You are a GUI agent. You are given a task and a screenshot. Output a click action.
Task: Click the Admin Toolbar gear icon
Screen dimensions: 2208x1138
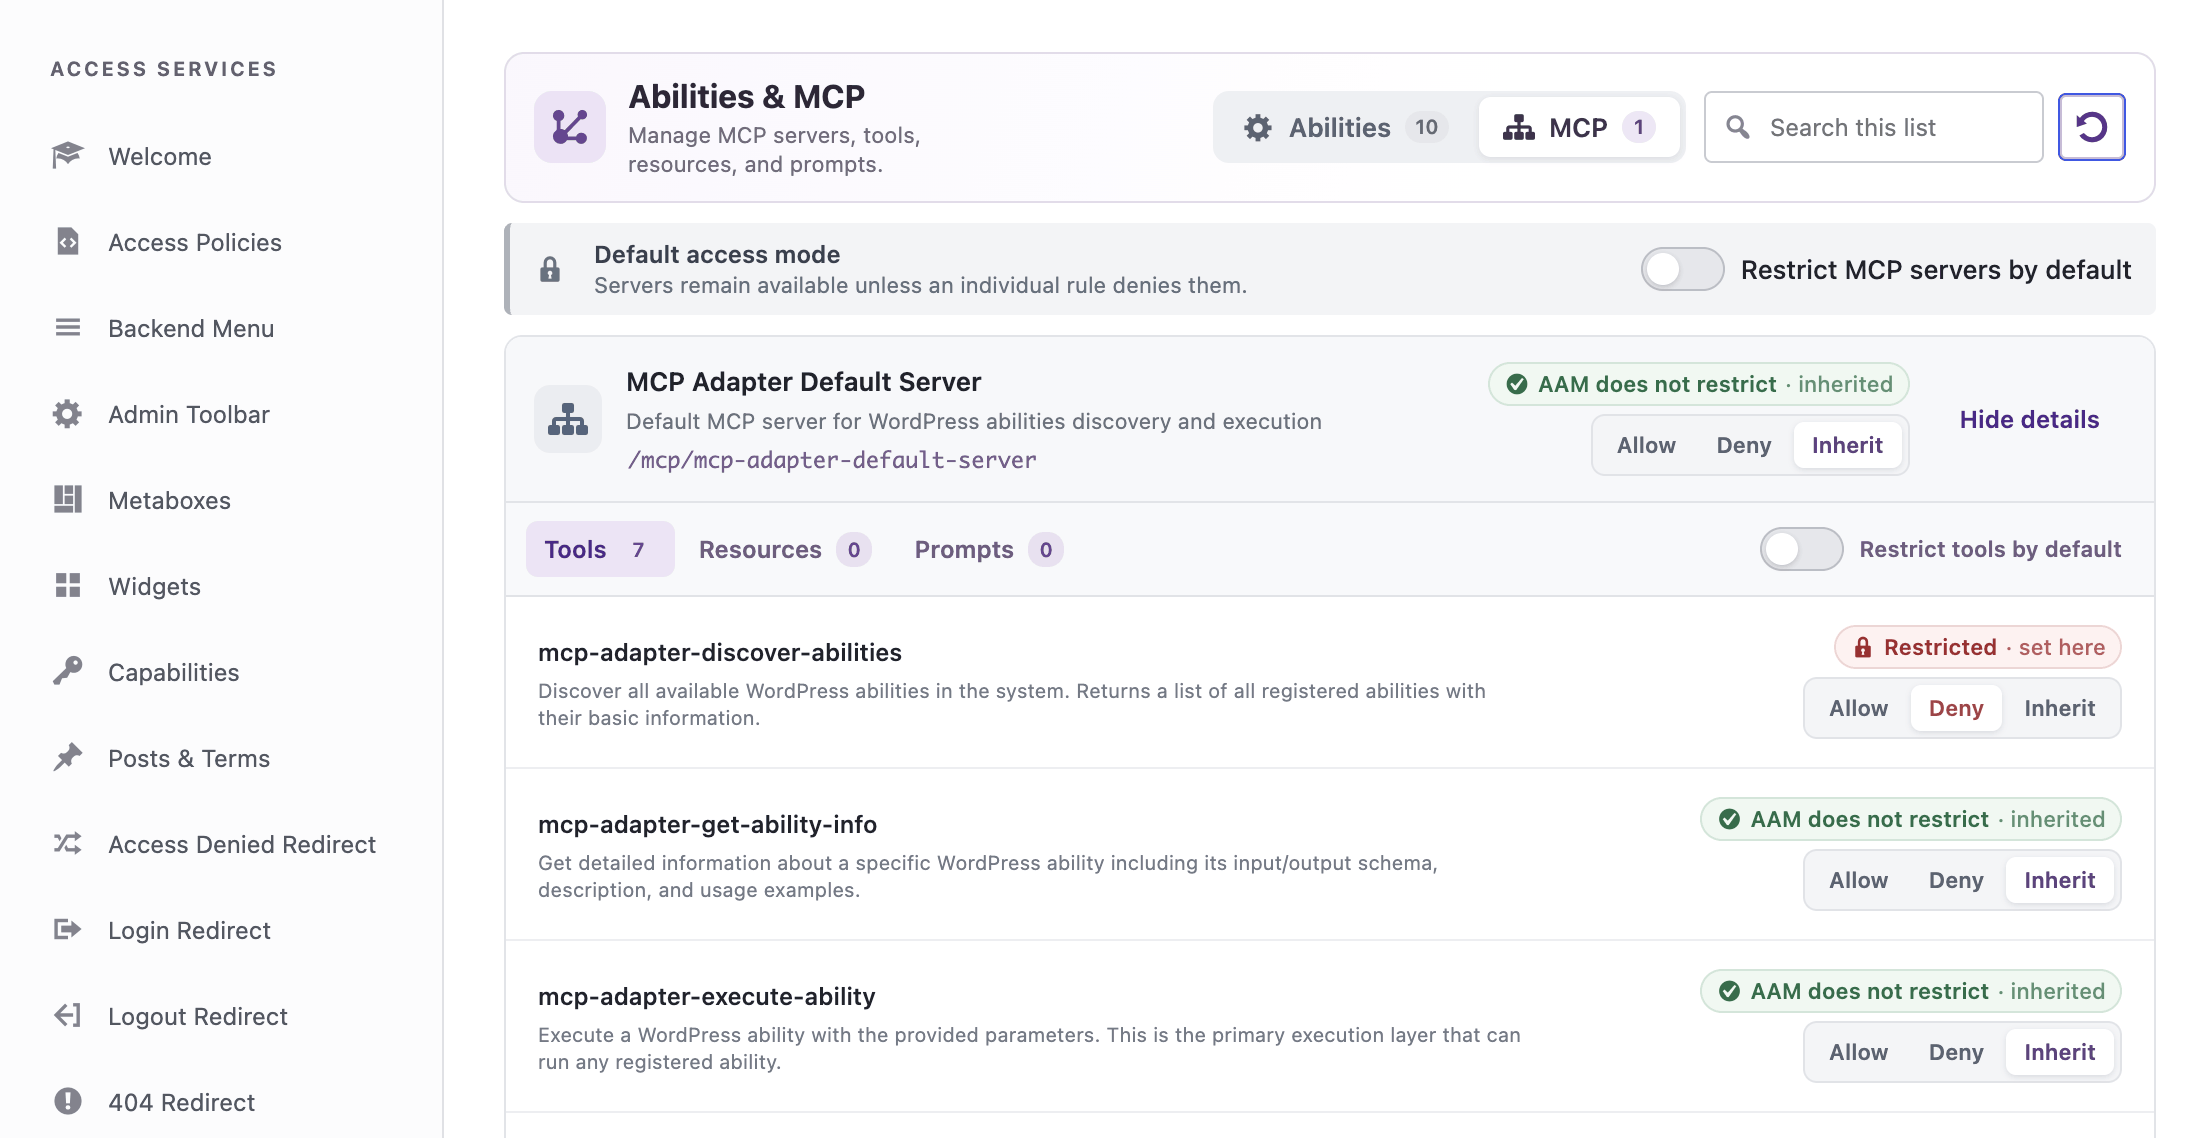67,414
